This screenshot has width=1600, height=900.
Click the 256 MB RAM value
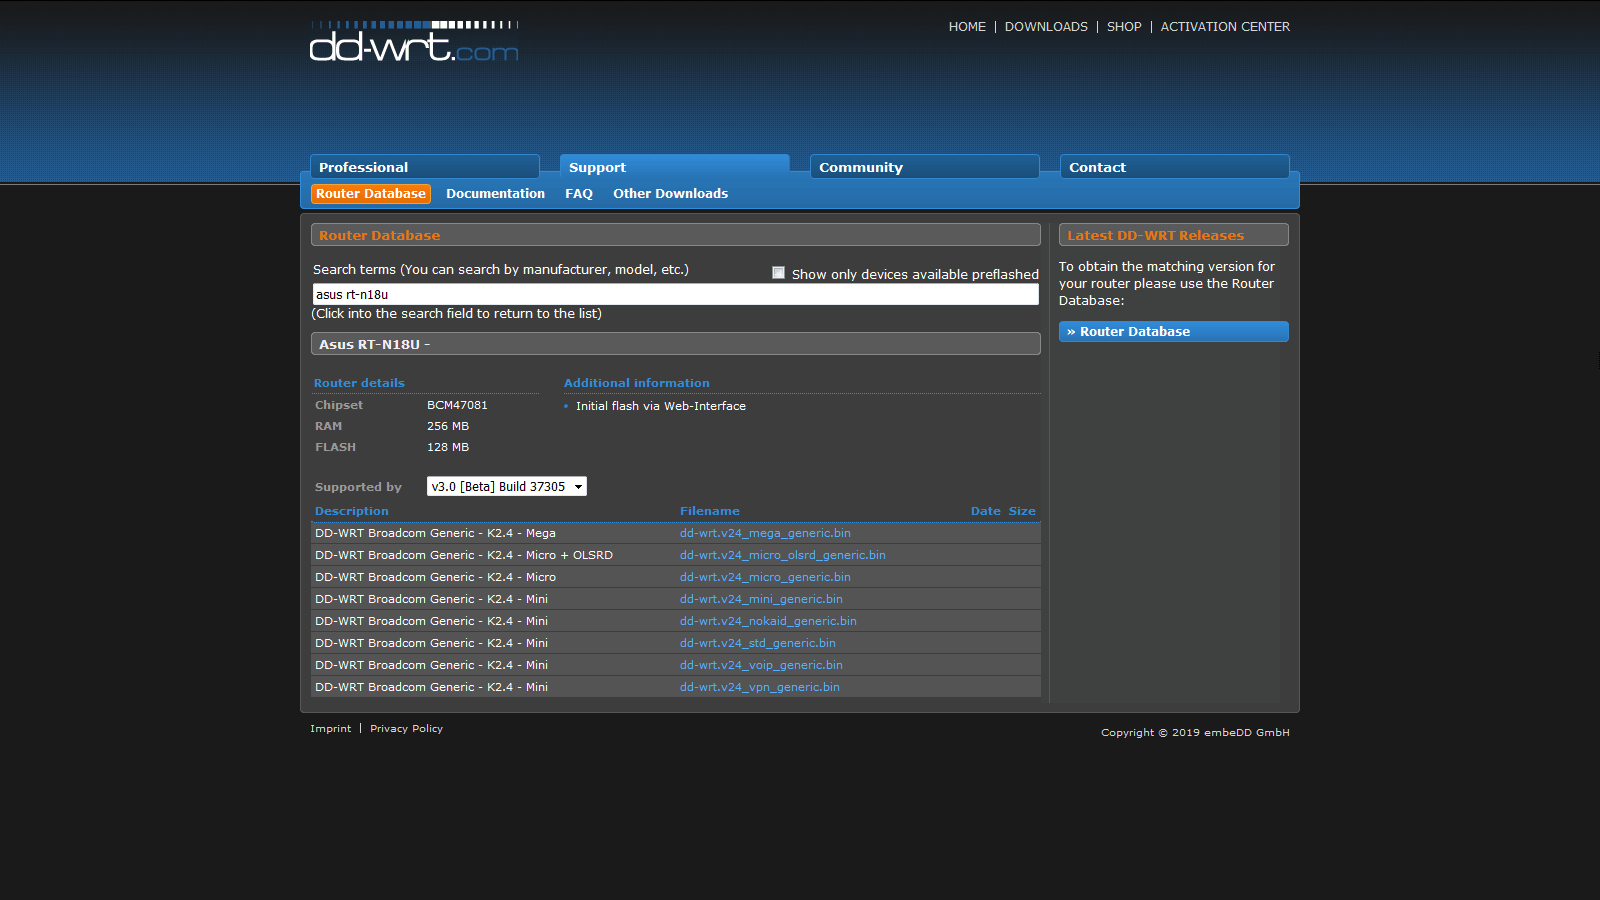(448, 426)
